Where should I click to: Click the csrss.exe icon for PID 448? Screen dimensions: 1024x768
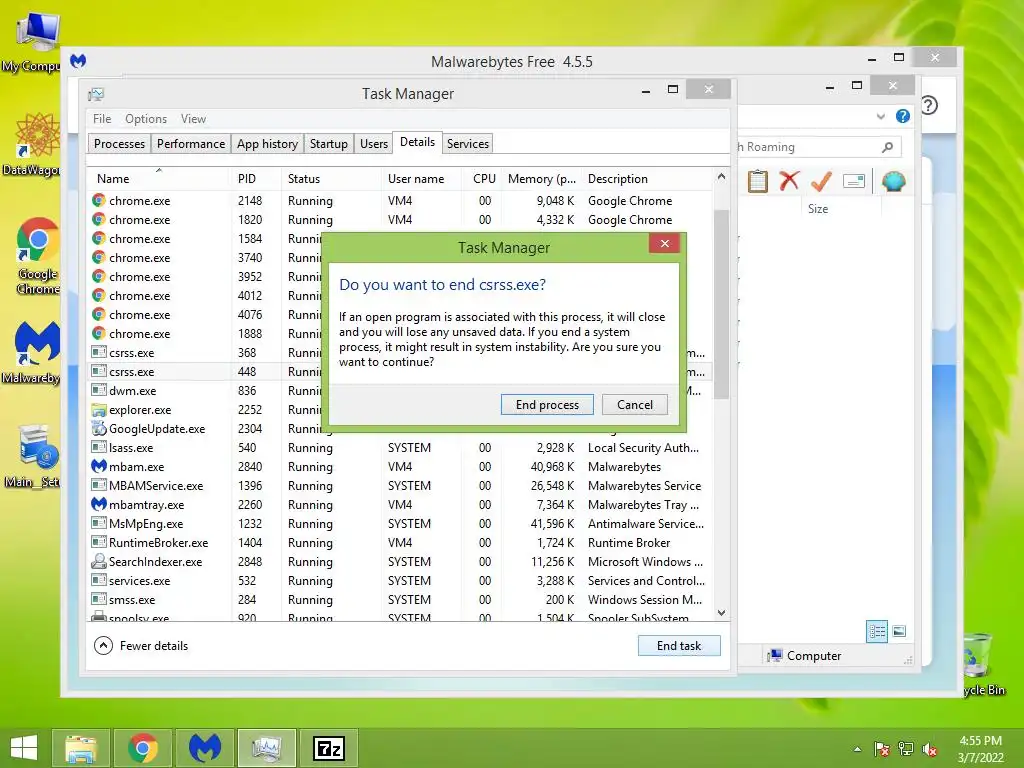(99, 372)
